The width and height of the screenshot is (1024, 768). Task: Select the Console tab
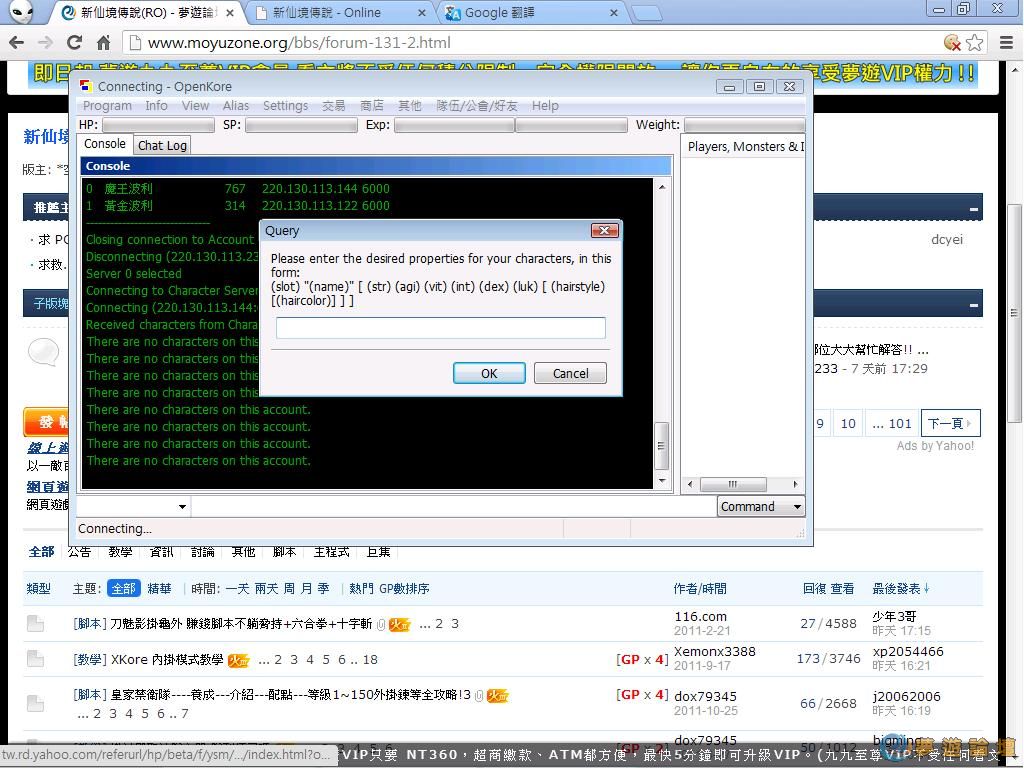click(104, 144)
